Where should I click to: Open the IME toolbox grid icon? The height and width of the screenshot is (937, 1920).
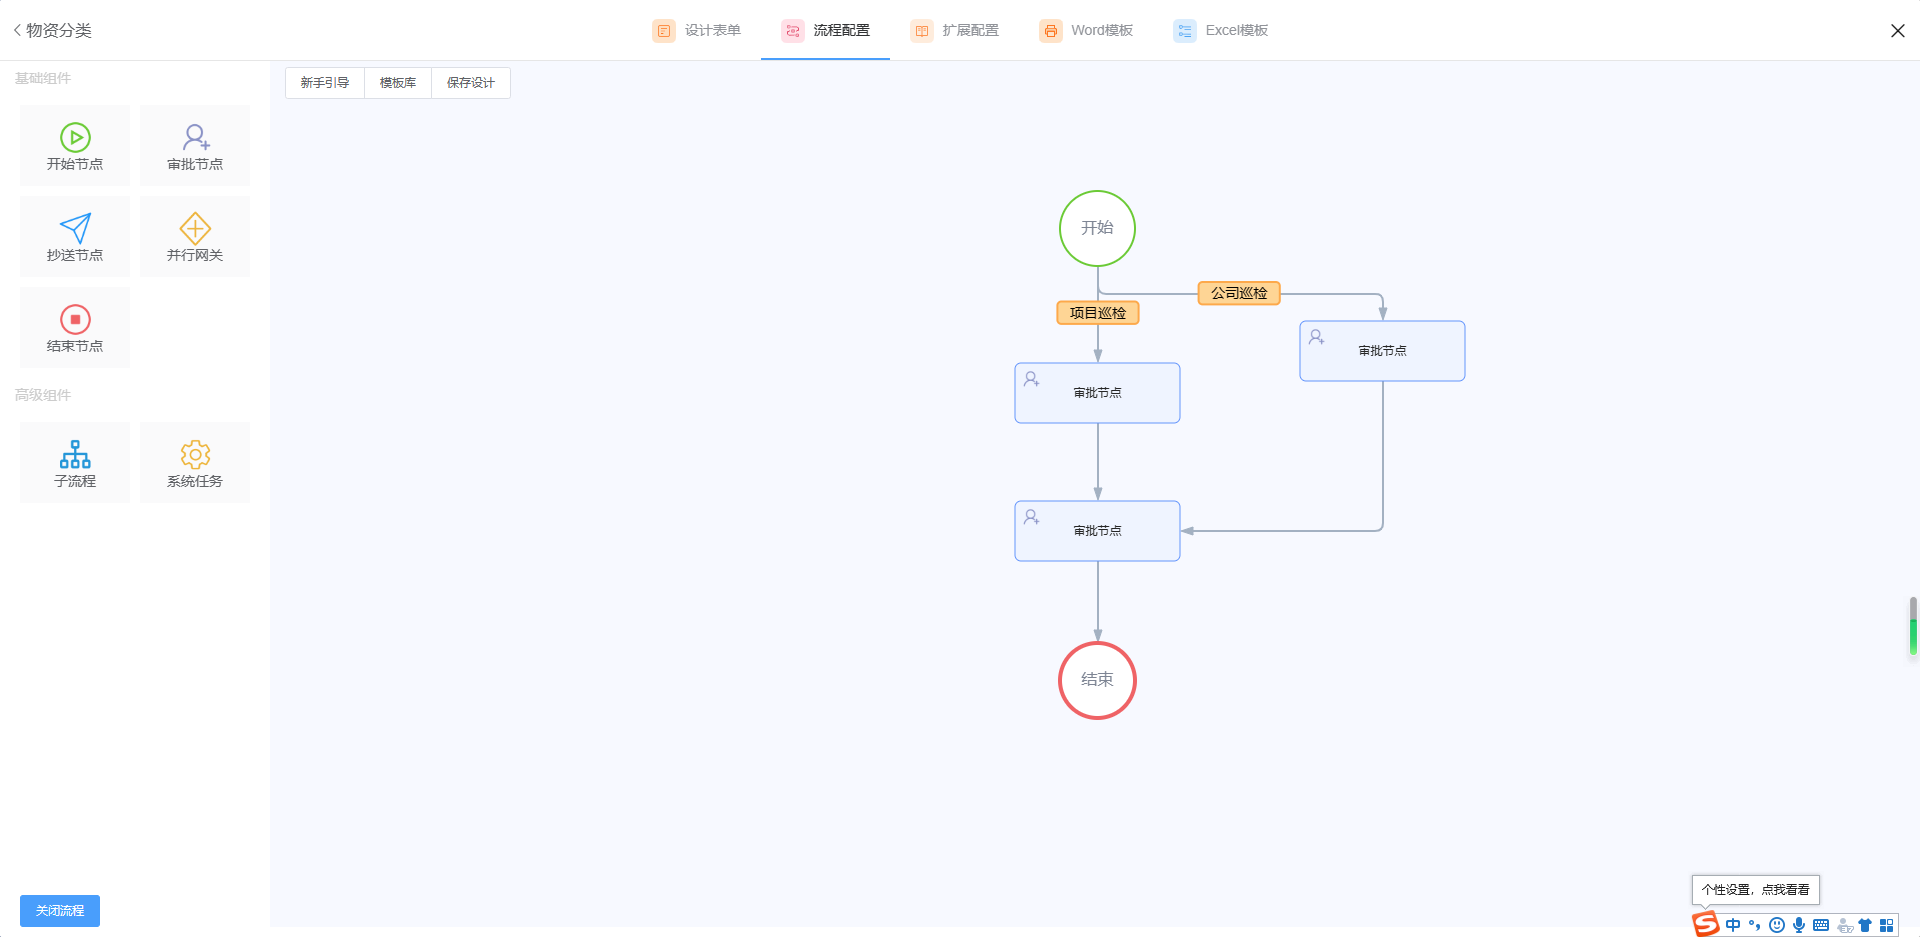tap(1887, 925)
